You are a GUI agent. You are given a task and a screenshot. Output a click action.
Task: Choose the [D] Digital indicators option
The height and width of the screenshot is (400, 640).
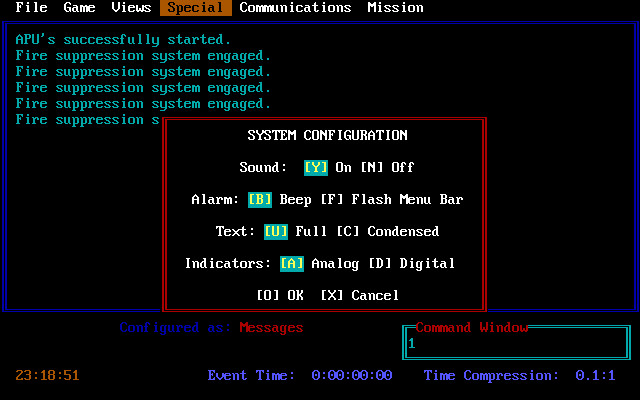[411, 264]
